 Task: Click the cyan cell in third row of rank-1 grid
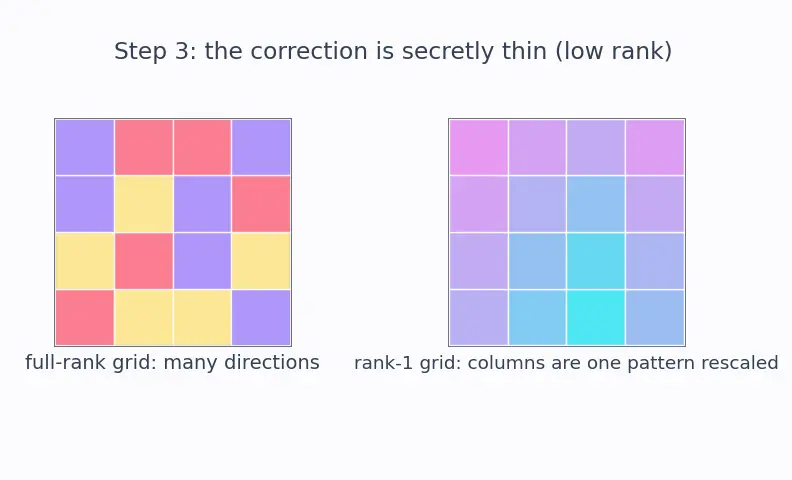coord(596,261)
